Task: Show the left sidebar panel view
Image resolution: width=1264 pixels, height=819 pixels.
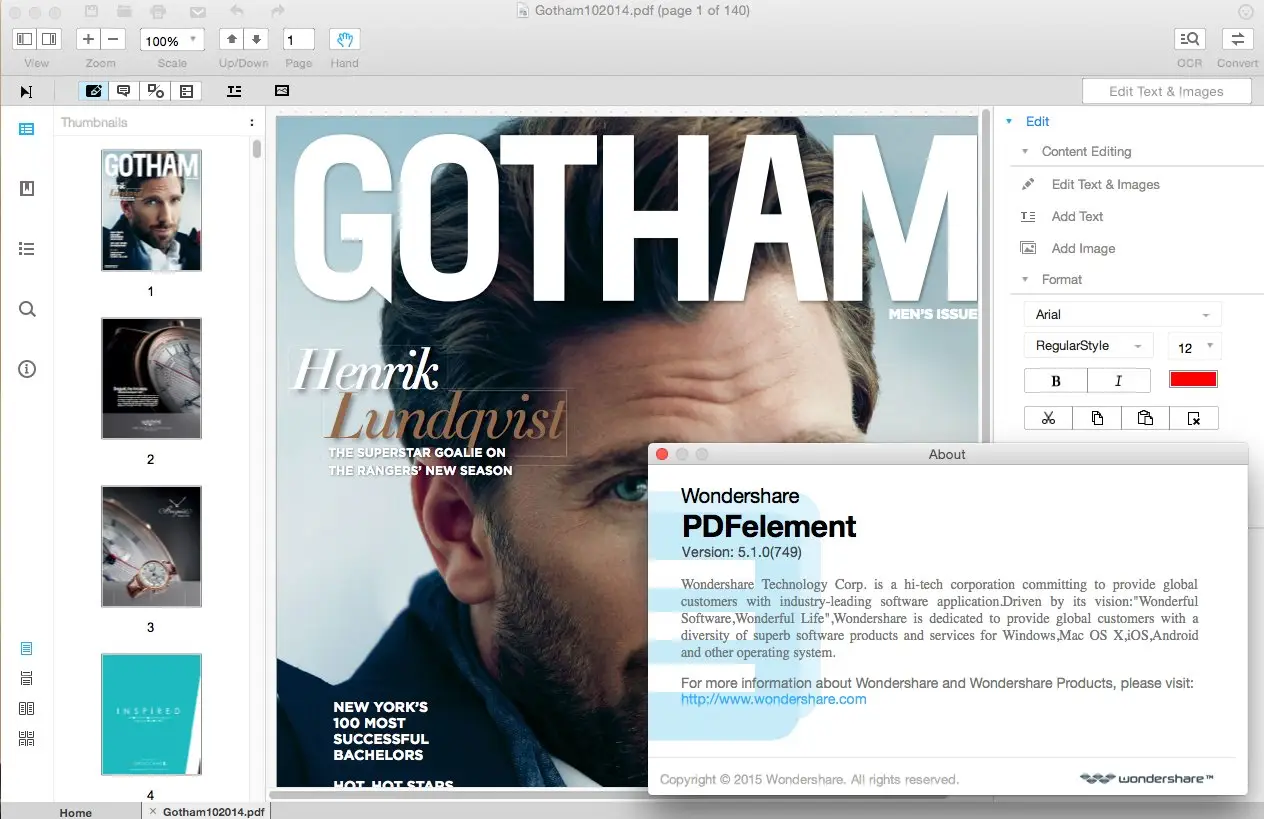Action: (25, 39)
